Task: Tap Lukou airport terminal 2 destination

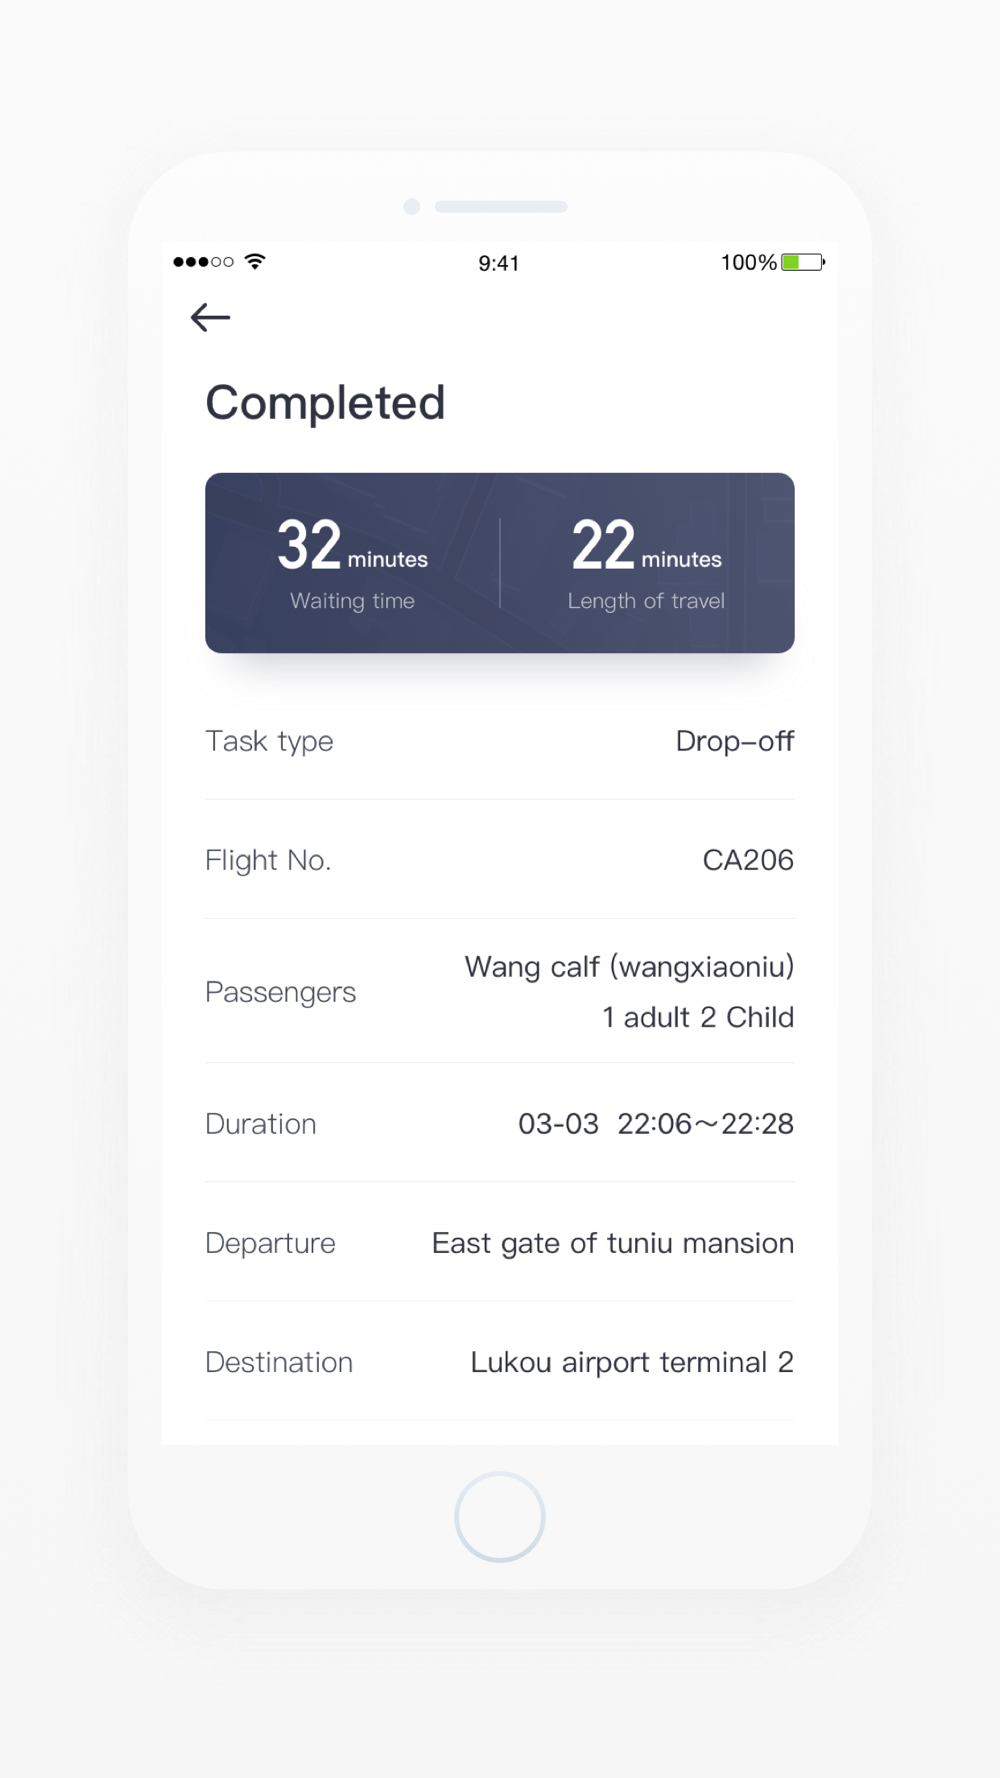Action: tap(632, 1362)
